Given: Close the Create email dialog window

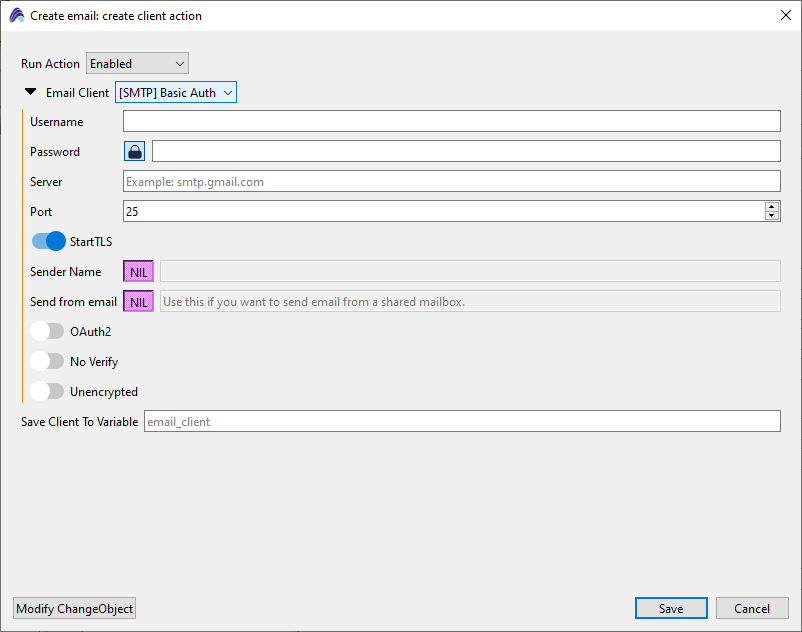Looking at the screenshot, I should 785,15.
